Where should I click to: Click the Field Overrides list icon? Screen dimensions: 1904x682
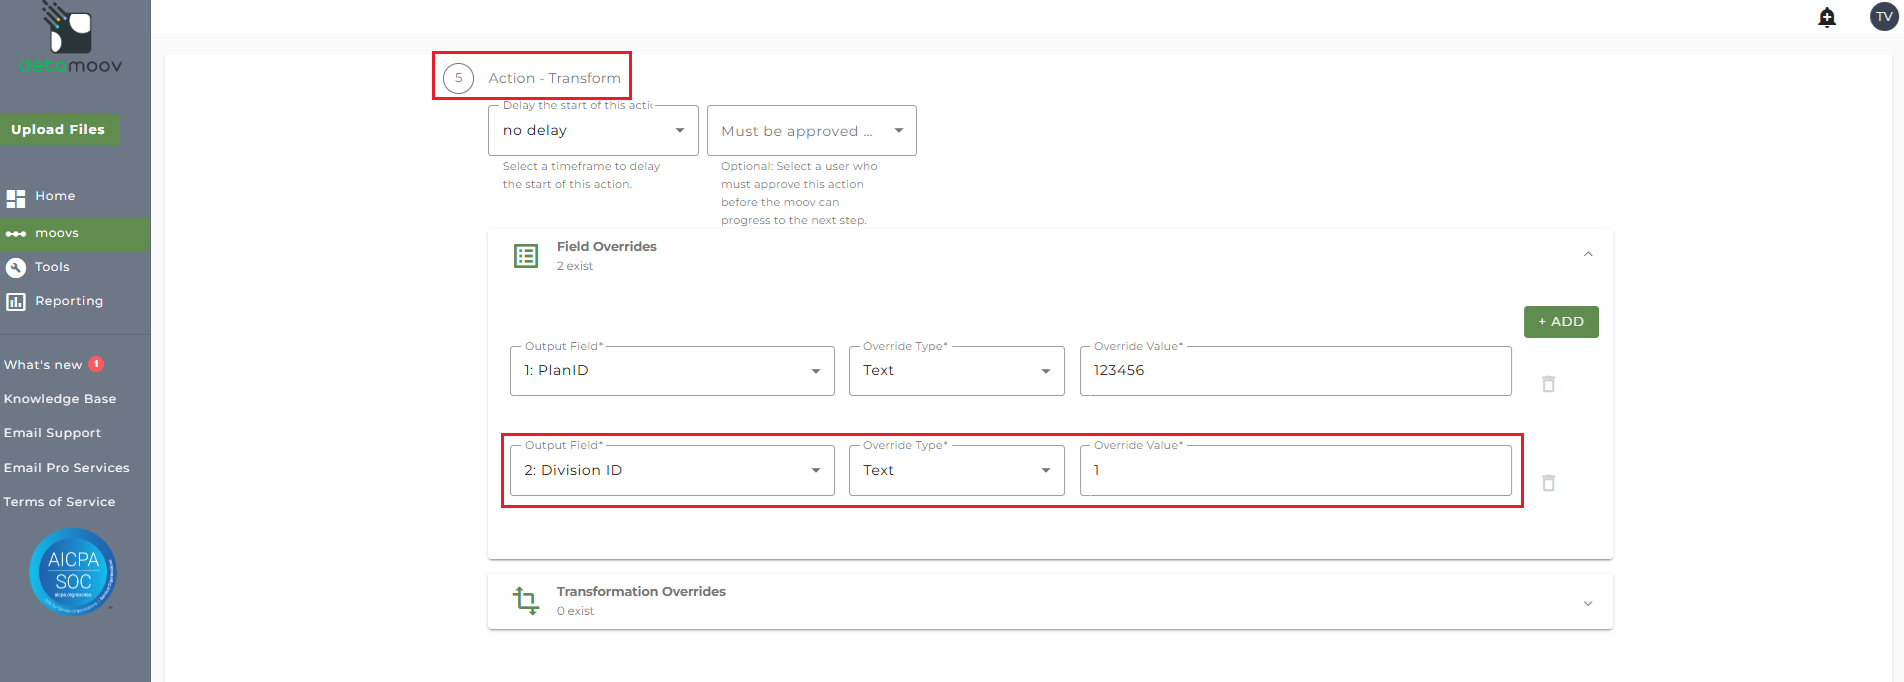tap(526, 256)
